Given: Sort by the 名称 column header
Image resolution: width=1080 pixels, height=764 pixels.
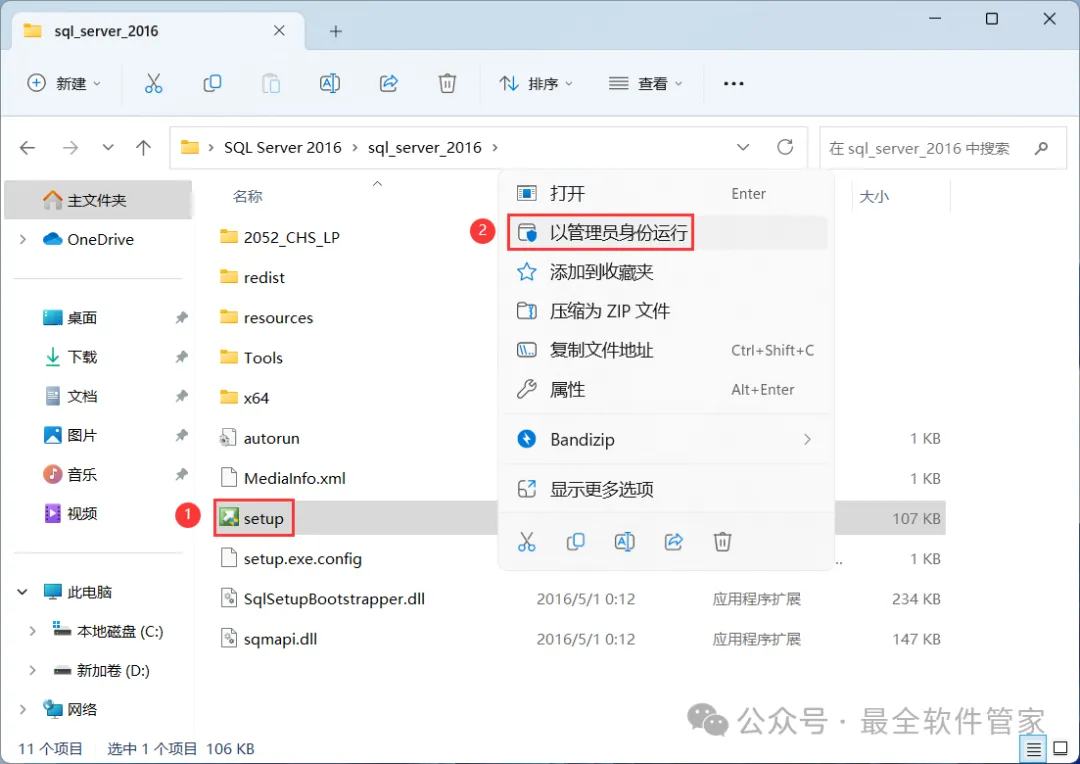Looking at the screenshot, I should 247,196.
